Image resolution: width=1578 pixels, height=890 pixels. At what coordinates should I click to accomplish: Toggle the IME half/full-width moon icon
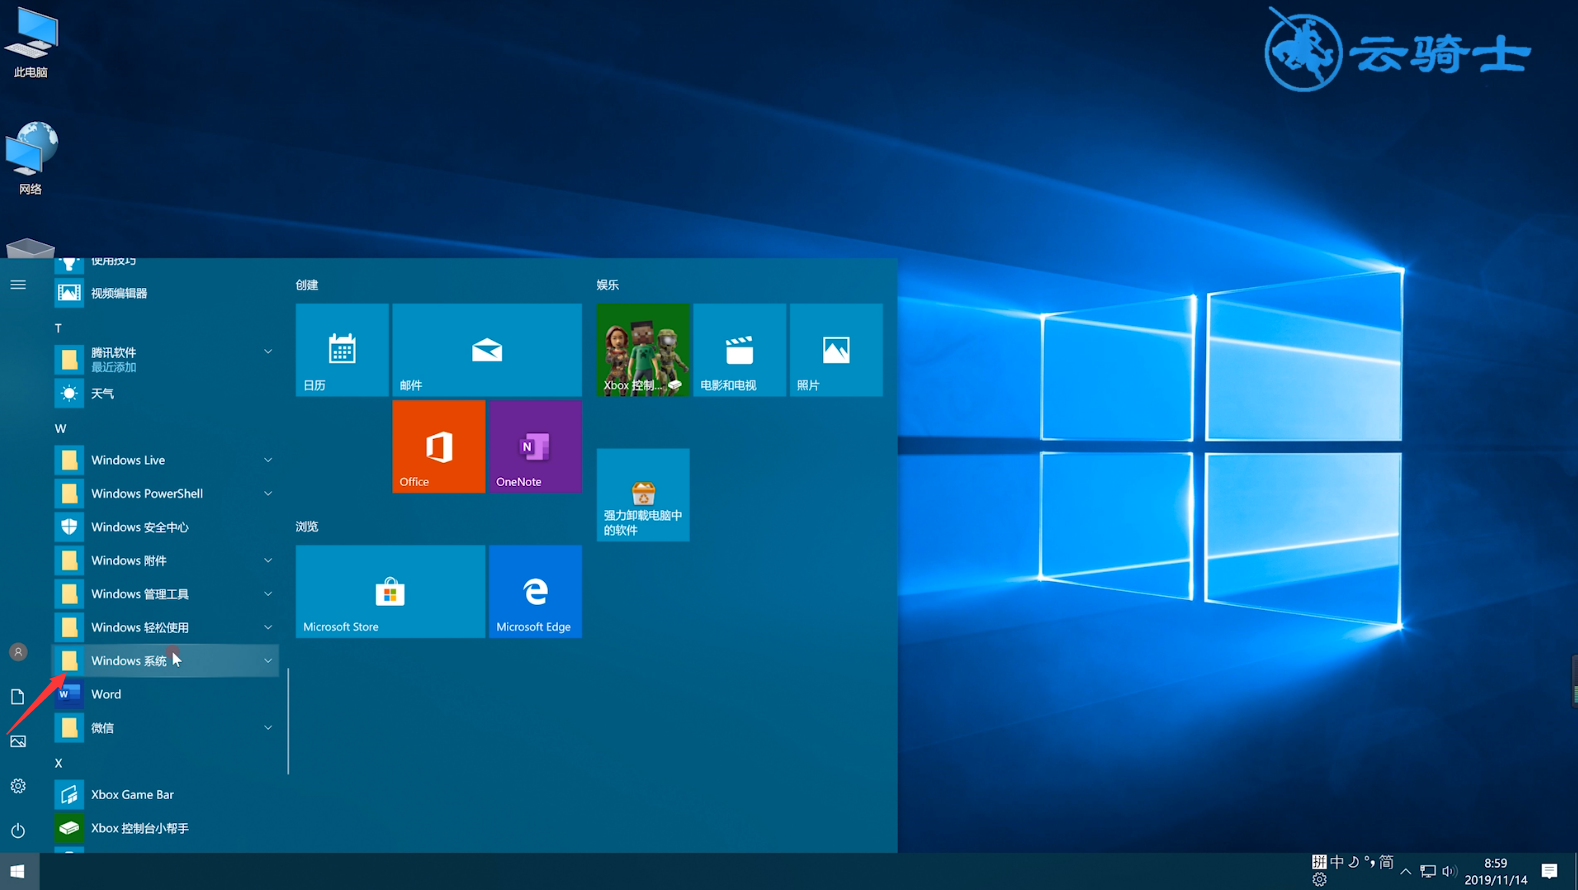[1354, 862]
